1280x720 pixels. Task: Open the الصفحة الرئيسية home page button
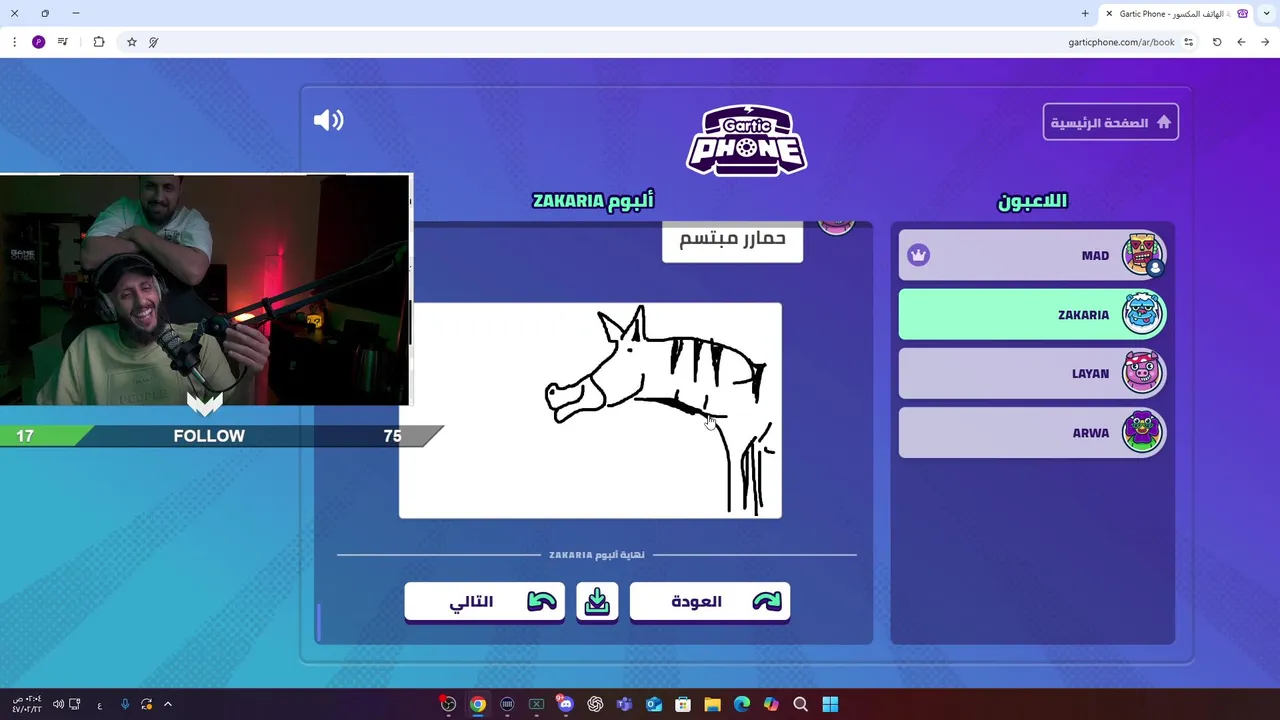(x=1110, y=122)
